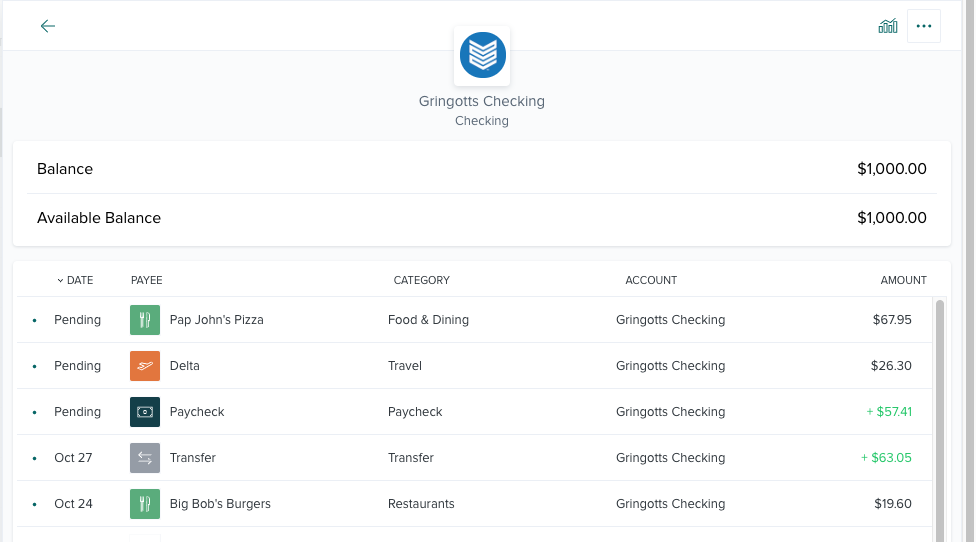This screenshot has width=976, height=542.
Task: Sort transactions by CATEGORY column header
Action: coord(421,280)
